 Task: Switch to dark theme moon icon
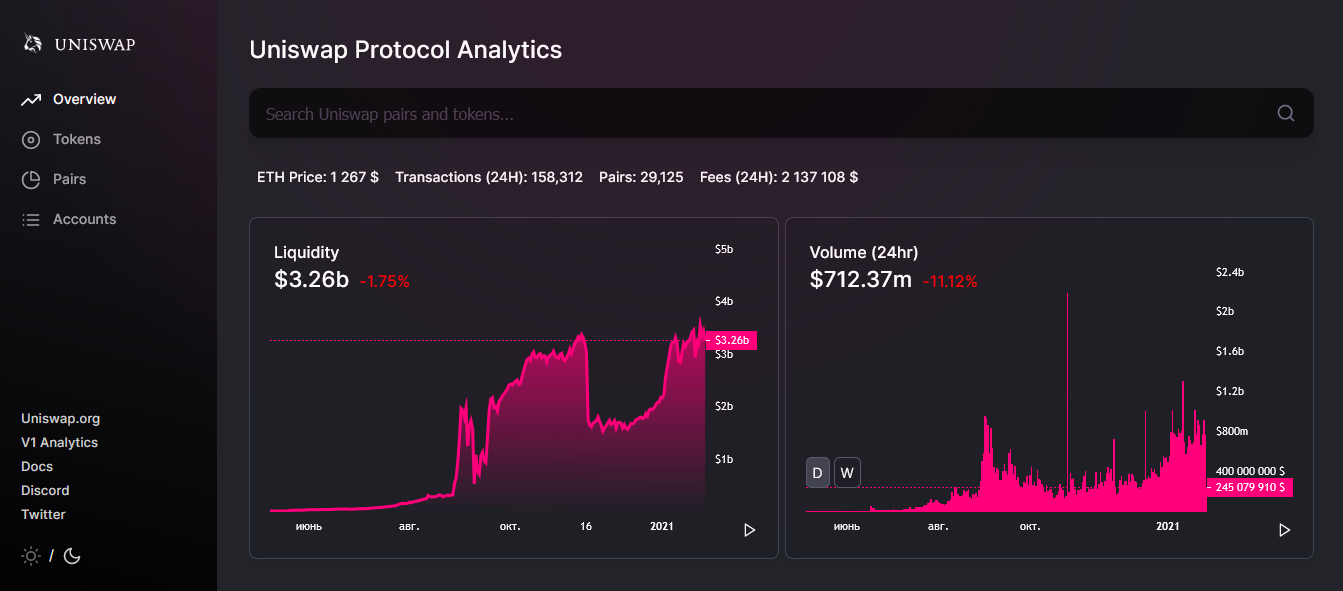(x=72, y=556)
